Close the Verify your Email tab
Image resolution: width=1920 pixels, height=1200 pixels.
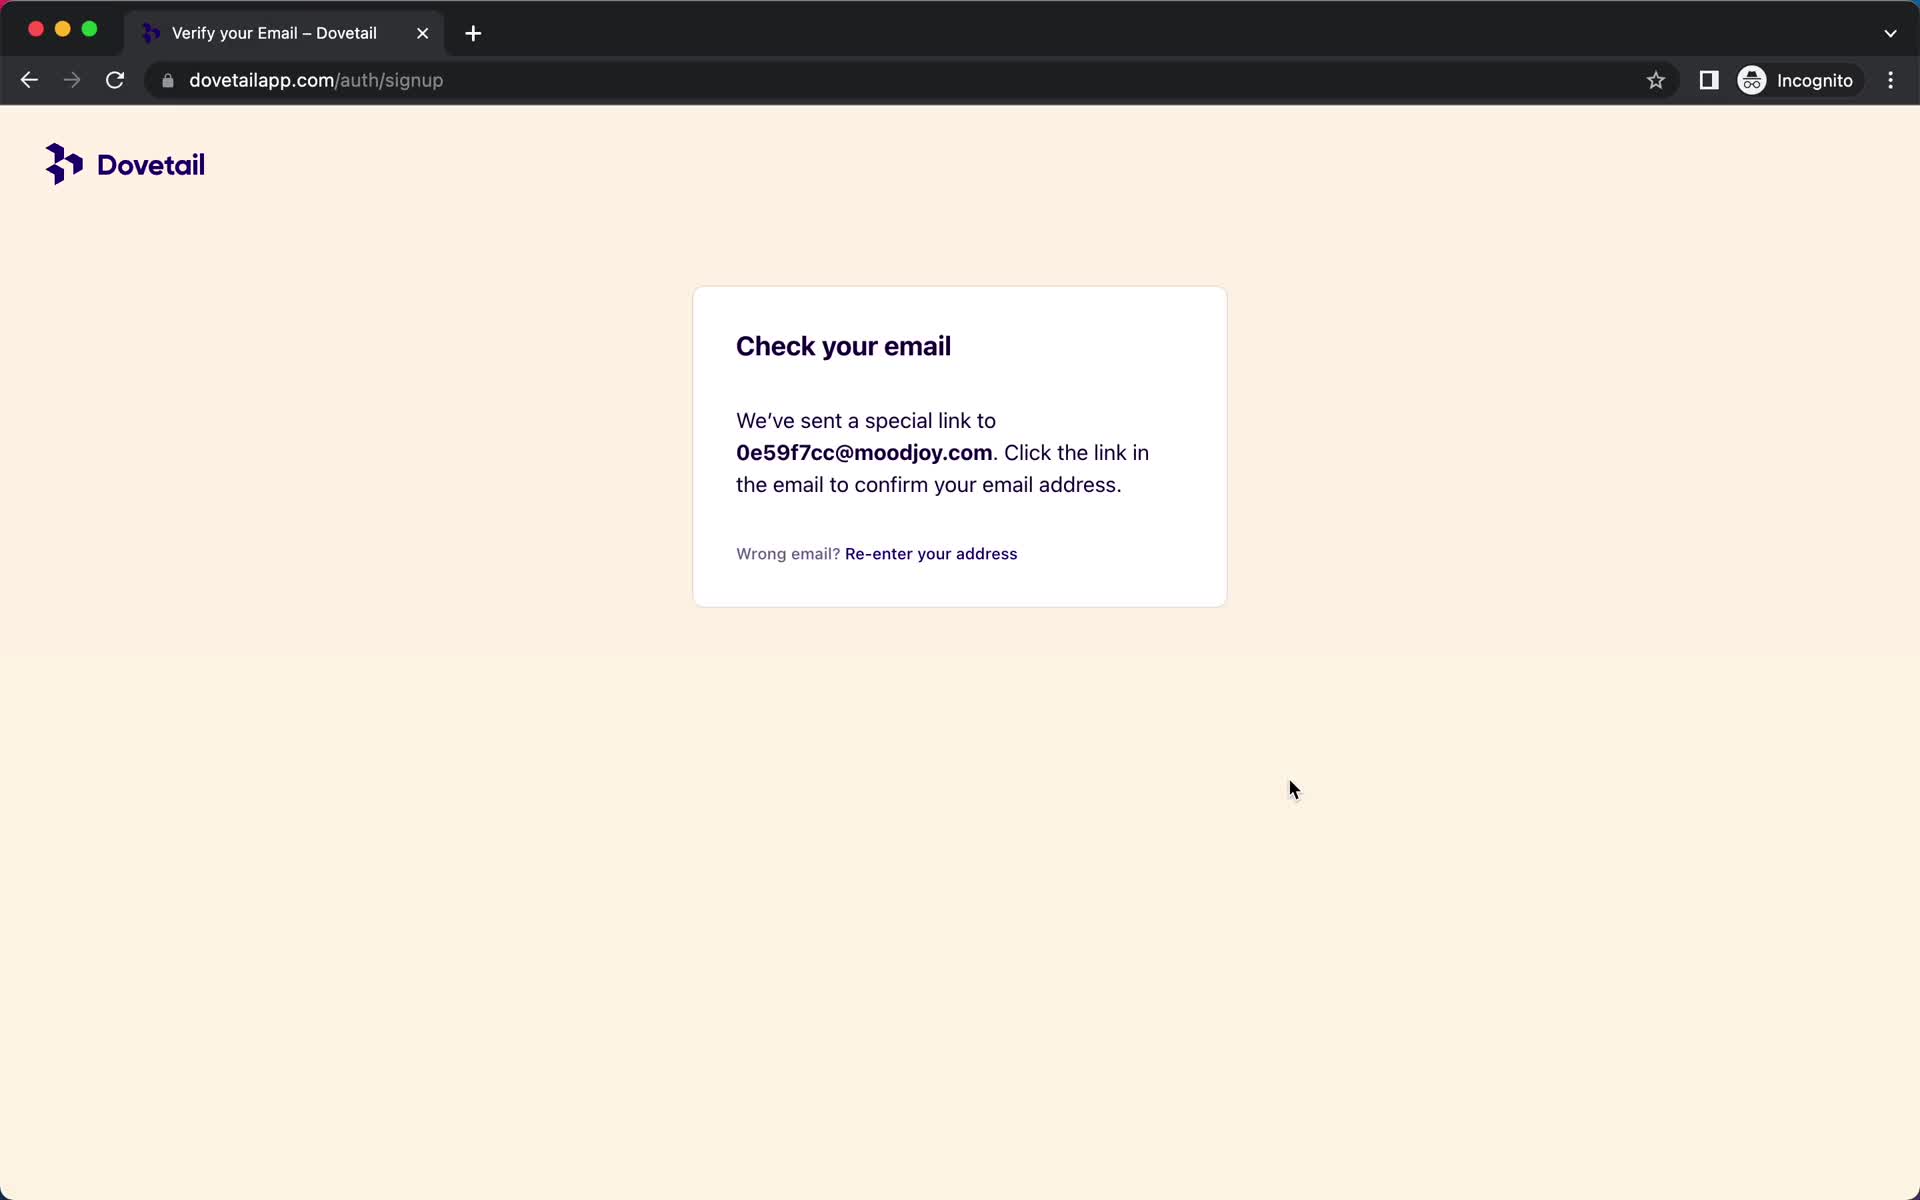pos(421,33)
